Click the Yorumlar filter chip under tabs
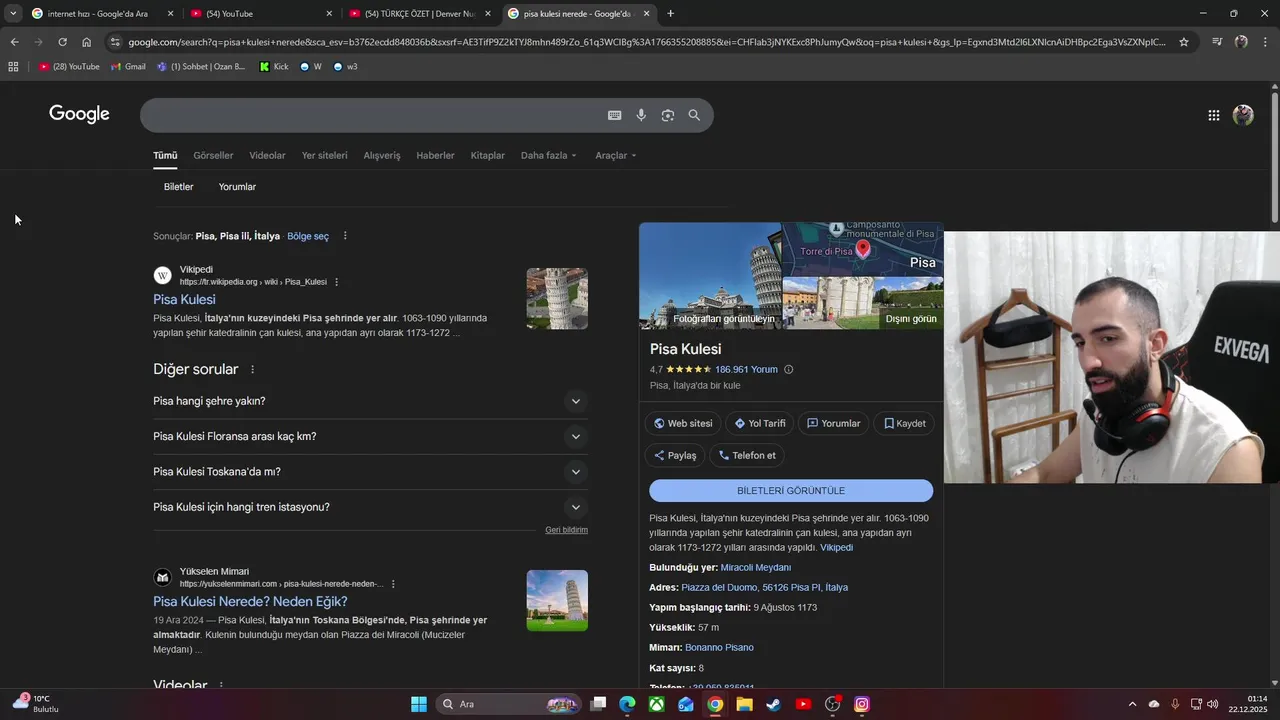 [237, 187]
